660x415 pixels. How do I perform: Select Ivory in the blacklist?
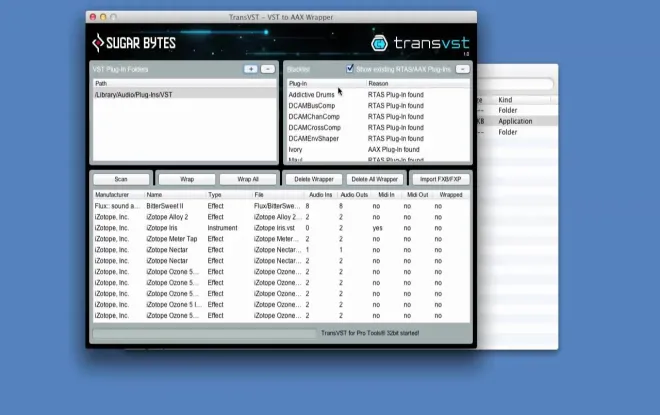tap(295, 149)
